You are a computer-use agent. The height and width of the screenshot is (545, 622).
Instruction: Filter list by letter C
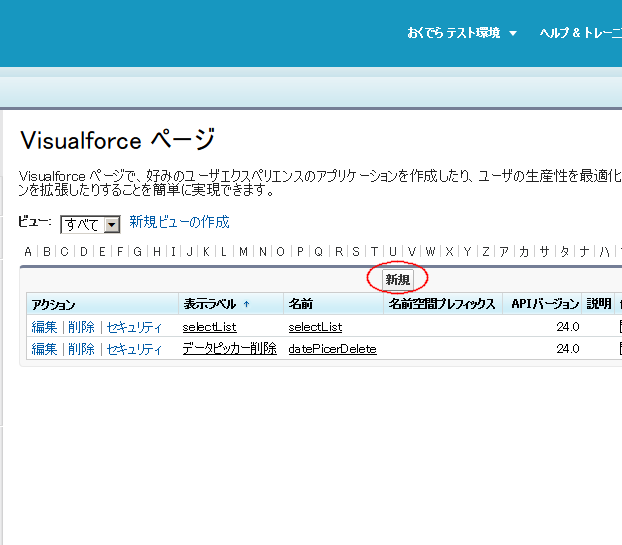pyautogui.click(x=64, y=252)
